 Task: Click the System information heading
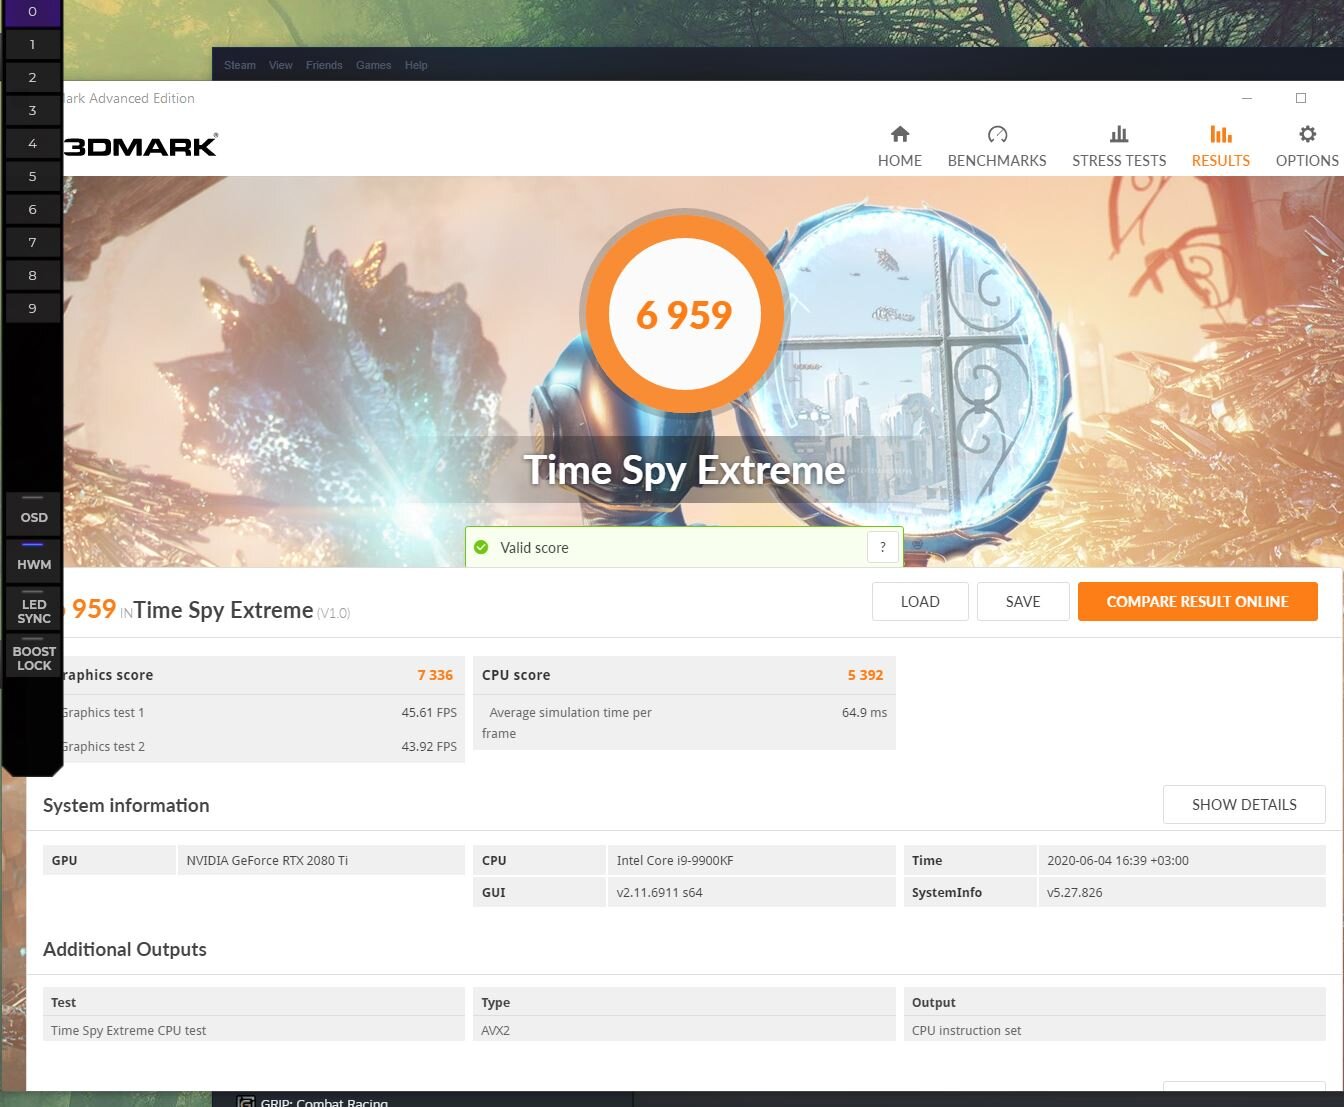click(x=126, y=805)
